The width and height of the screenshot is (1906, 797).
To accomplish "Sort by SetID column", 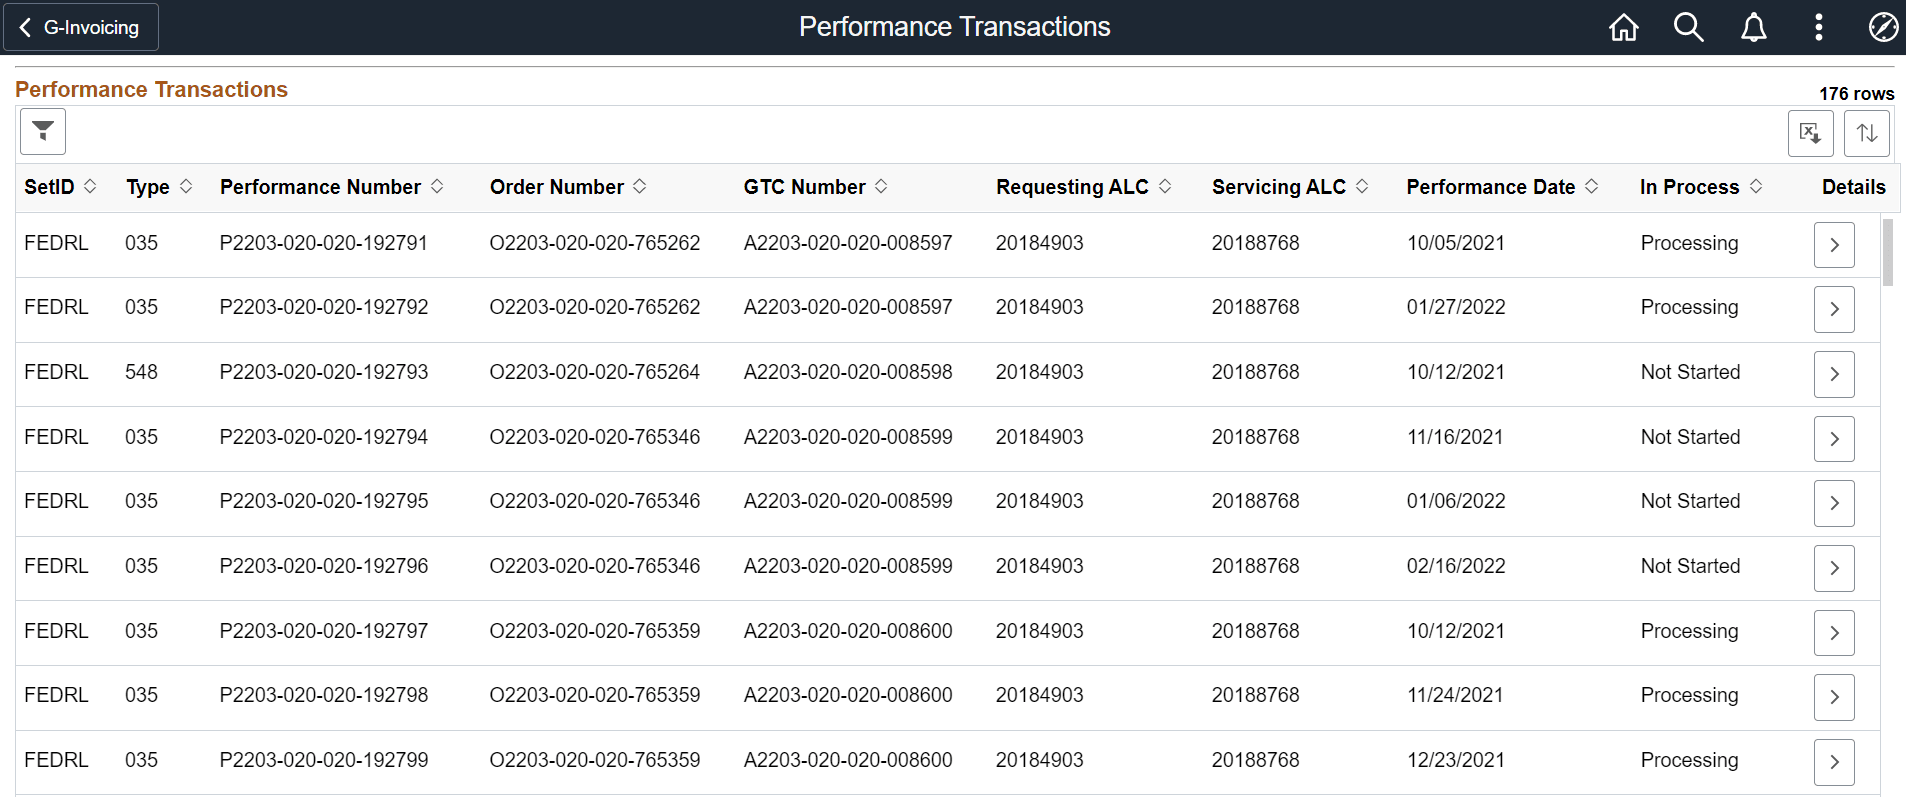I will click(x=60, y=187).
